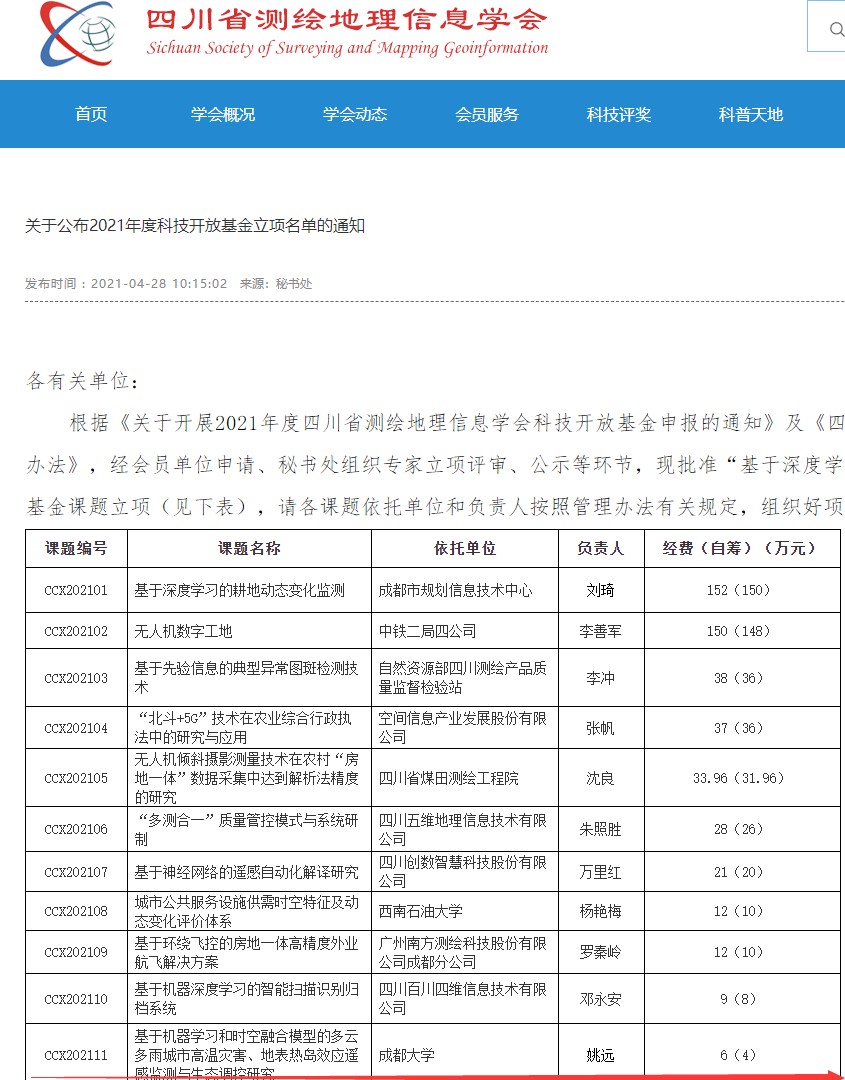
Task: Click the article title about 2021年度科技开放基金
Action: click(x=195, y=226)
